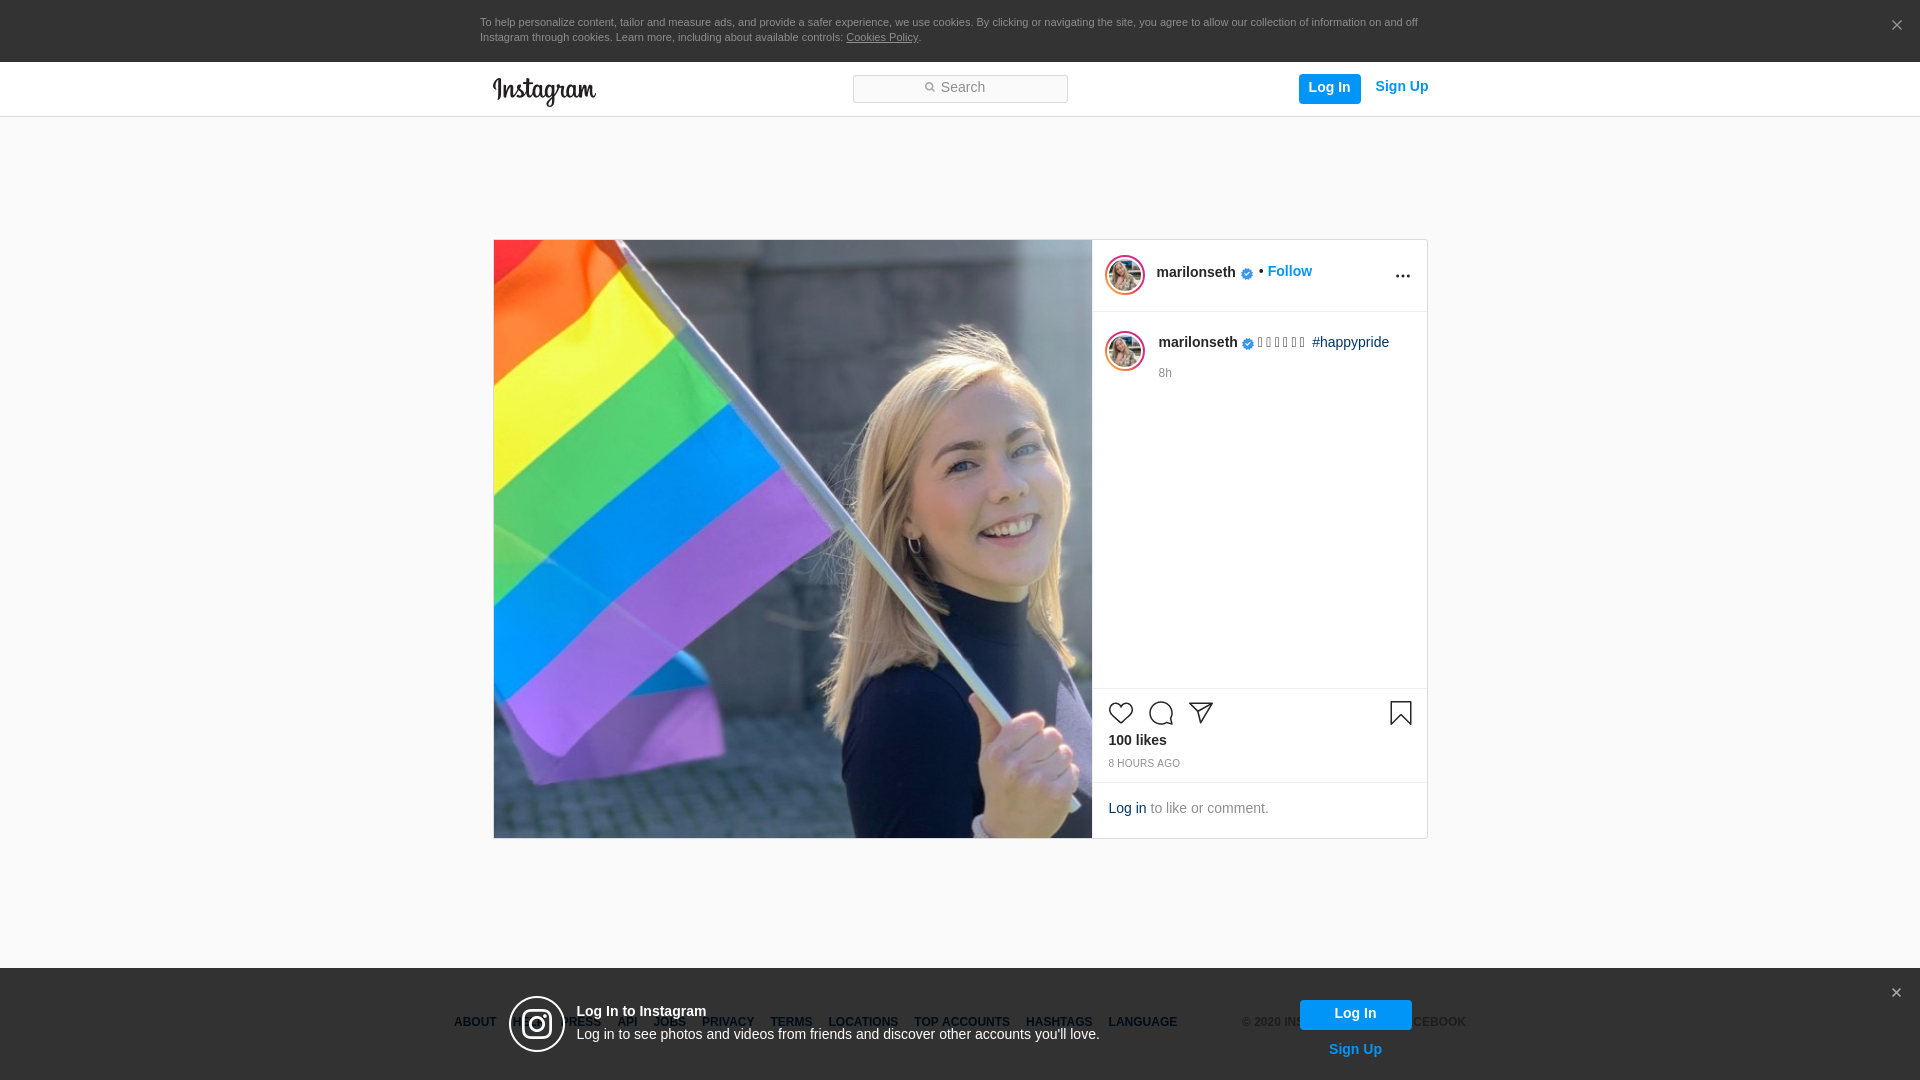Click Log In button in bottom banner
Screen dimensions: 1920x1080
[1355, 1014]
